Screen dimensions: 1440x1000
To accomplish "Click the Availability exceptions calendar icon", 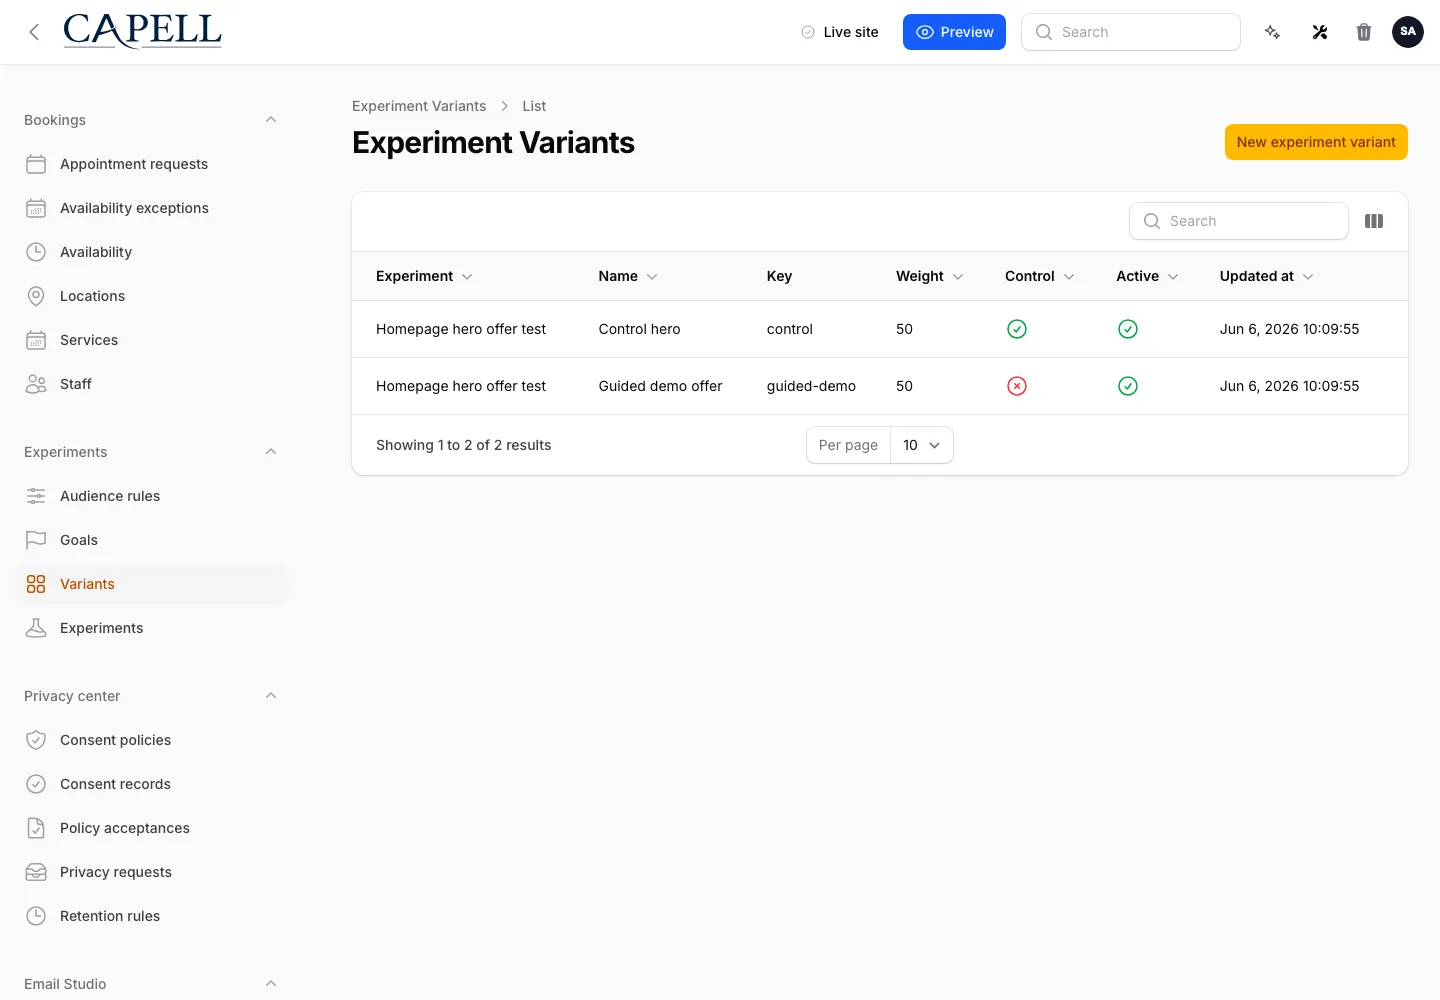I will click(x=36, y=208).
